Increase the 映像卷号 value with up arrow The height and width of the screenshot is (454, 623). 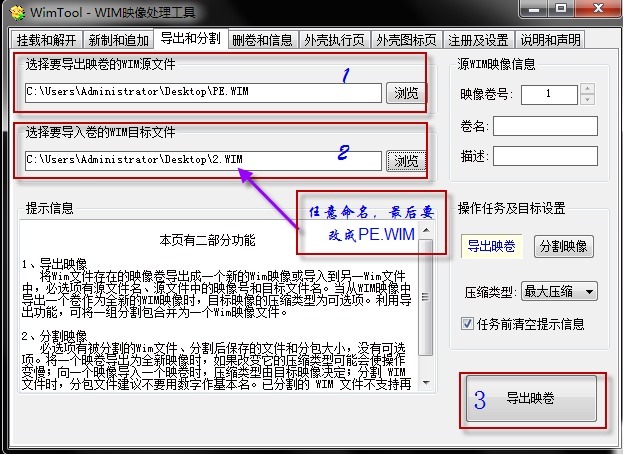[x=587, y=89]
